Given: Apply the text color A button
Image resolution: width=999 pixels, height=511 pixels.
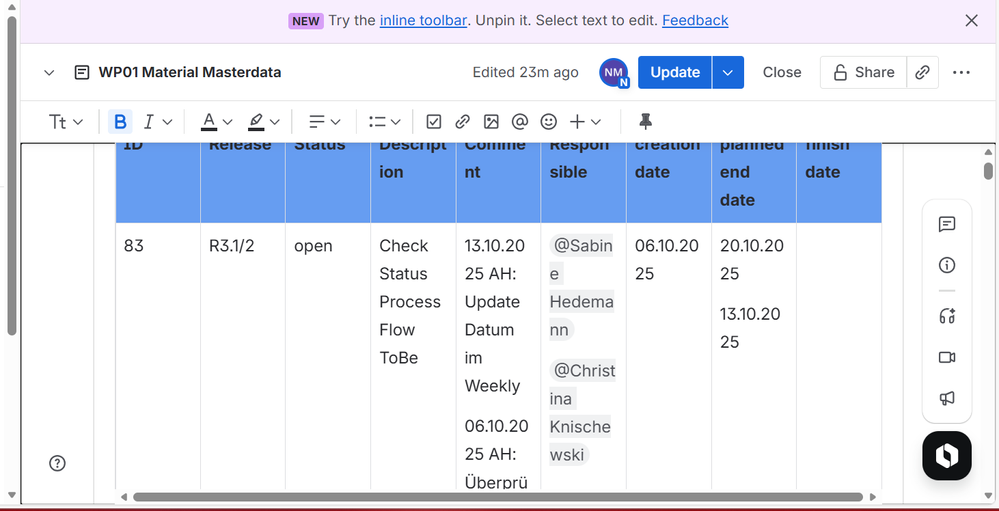Looking at the screenshot, I should point(208,121).
